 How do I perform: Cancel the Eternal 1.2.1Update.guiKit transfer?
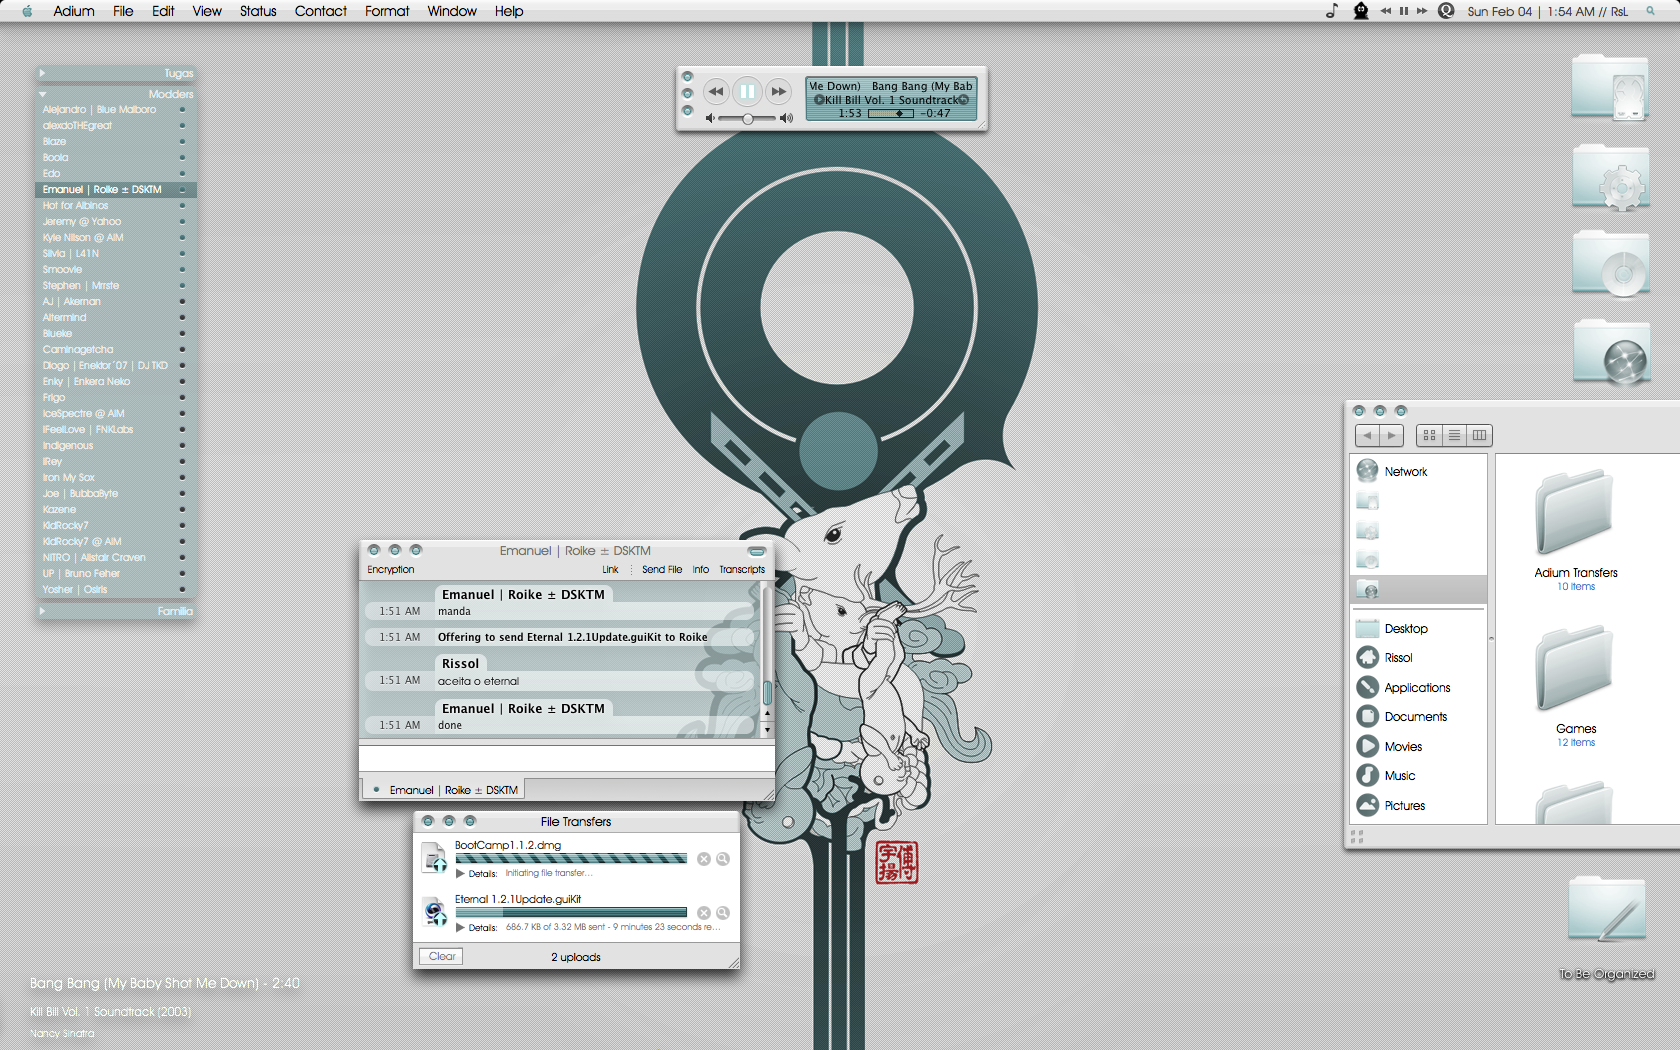704,913
